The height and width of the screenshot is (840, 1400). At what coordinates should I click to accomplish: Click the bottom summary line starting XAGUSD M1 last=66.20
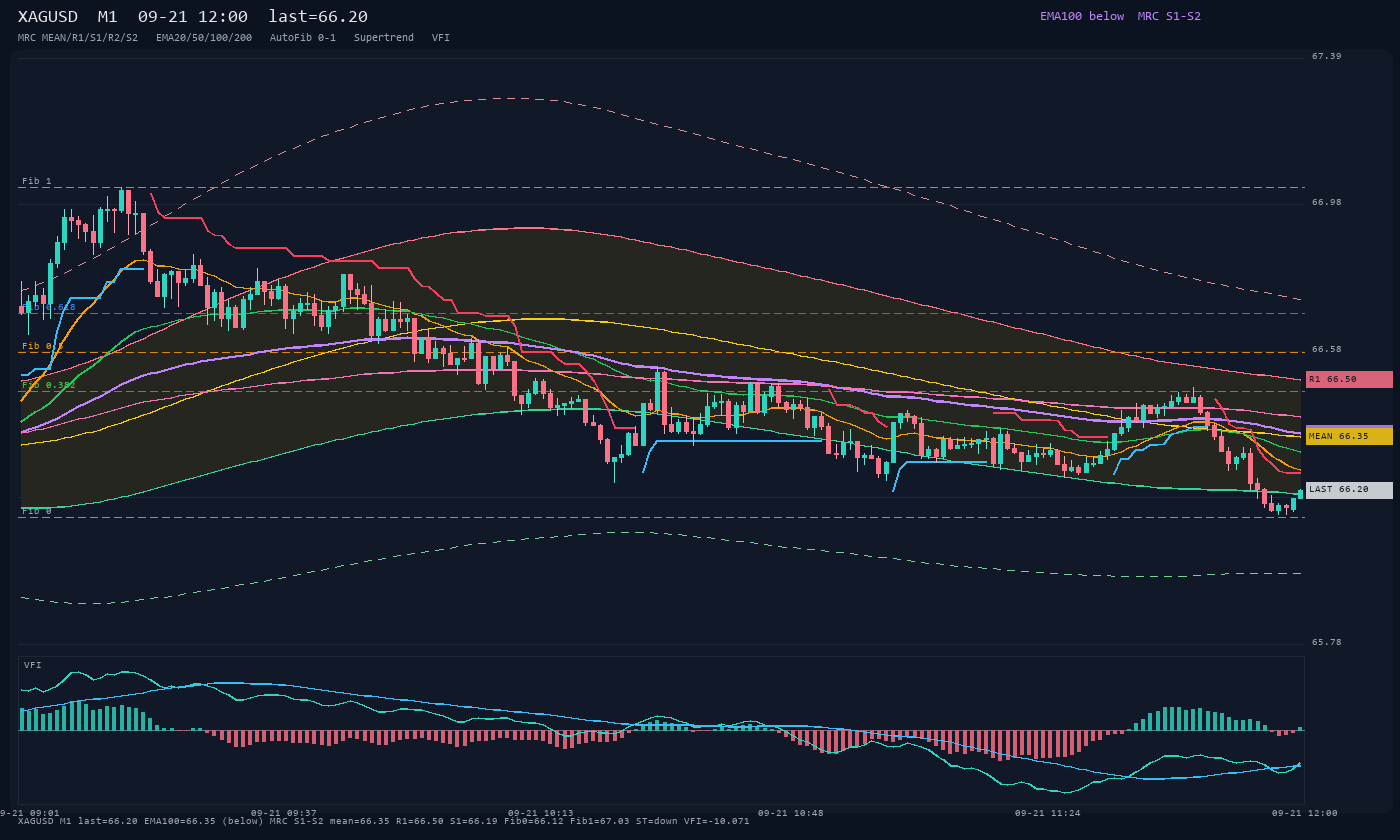[383, 821]
